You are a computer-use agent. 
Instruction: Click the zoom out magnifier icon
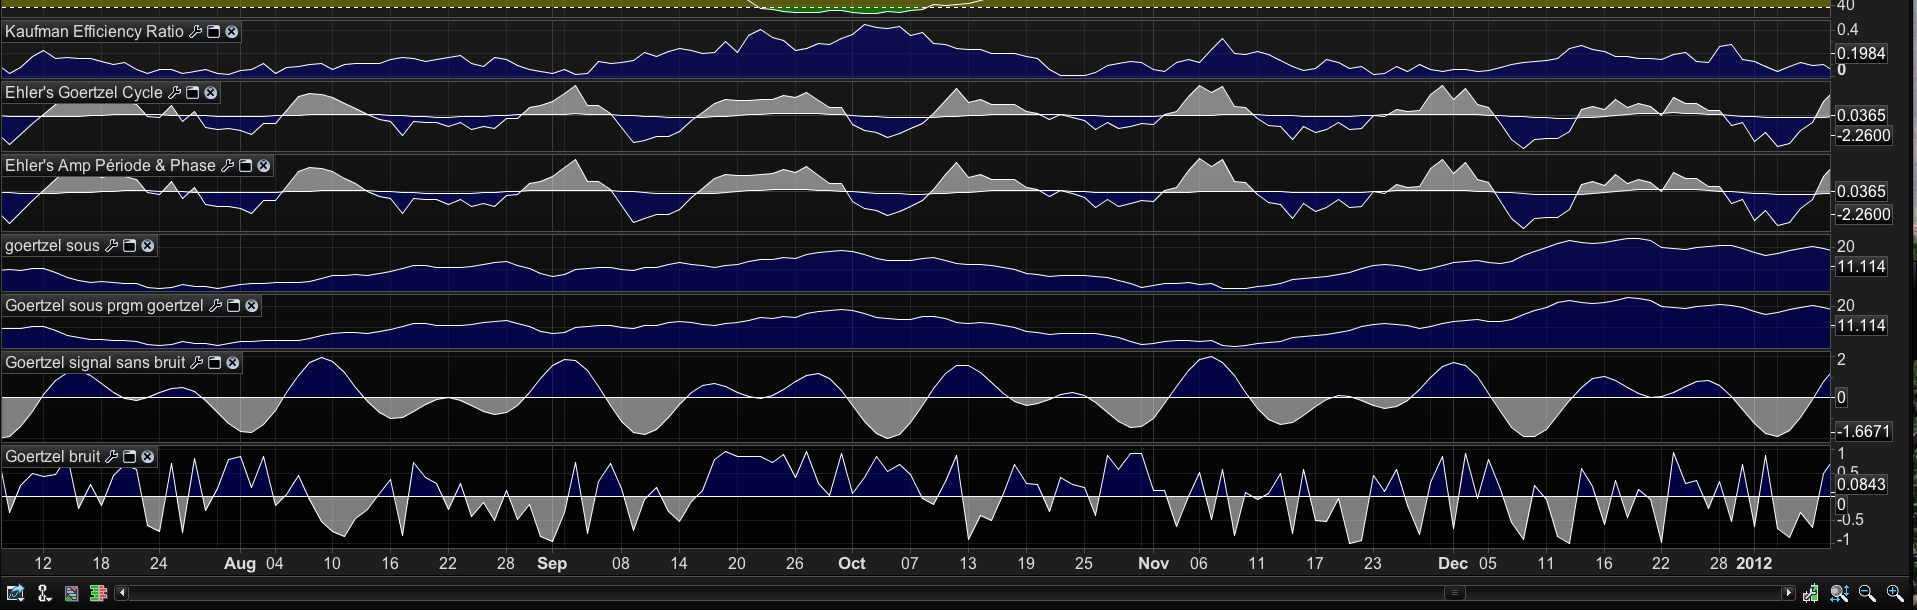click(x=1866, y=593)
